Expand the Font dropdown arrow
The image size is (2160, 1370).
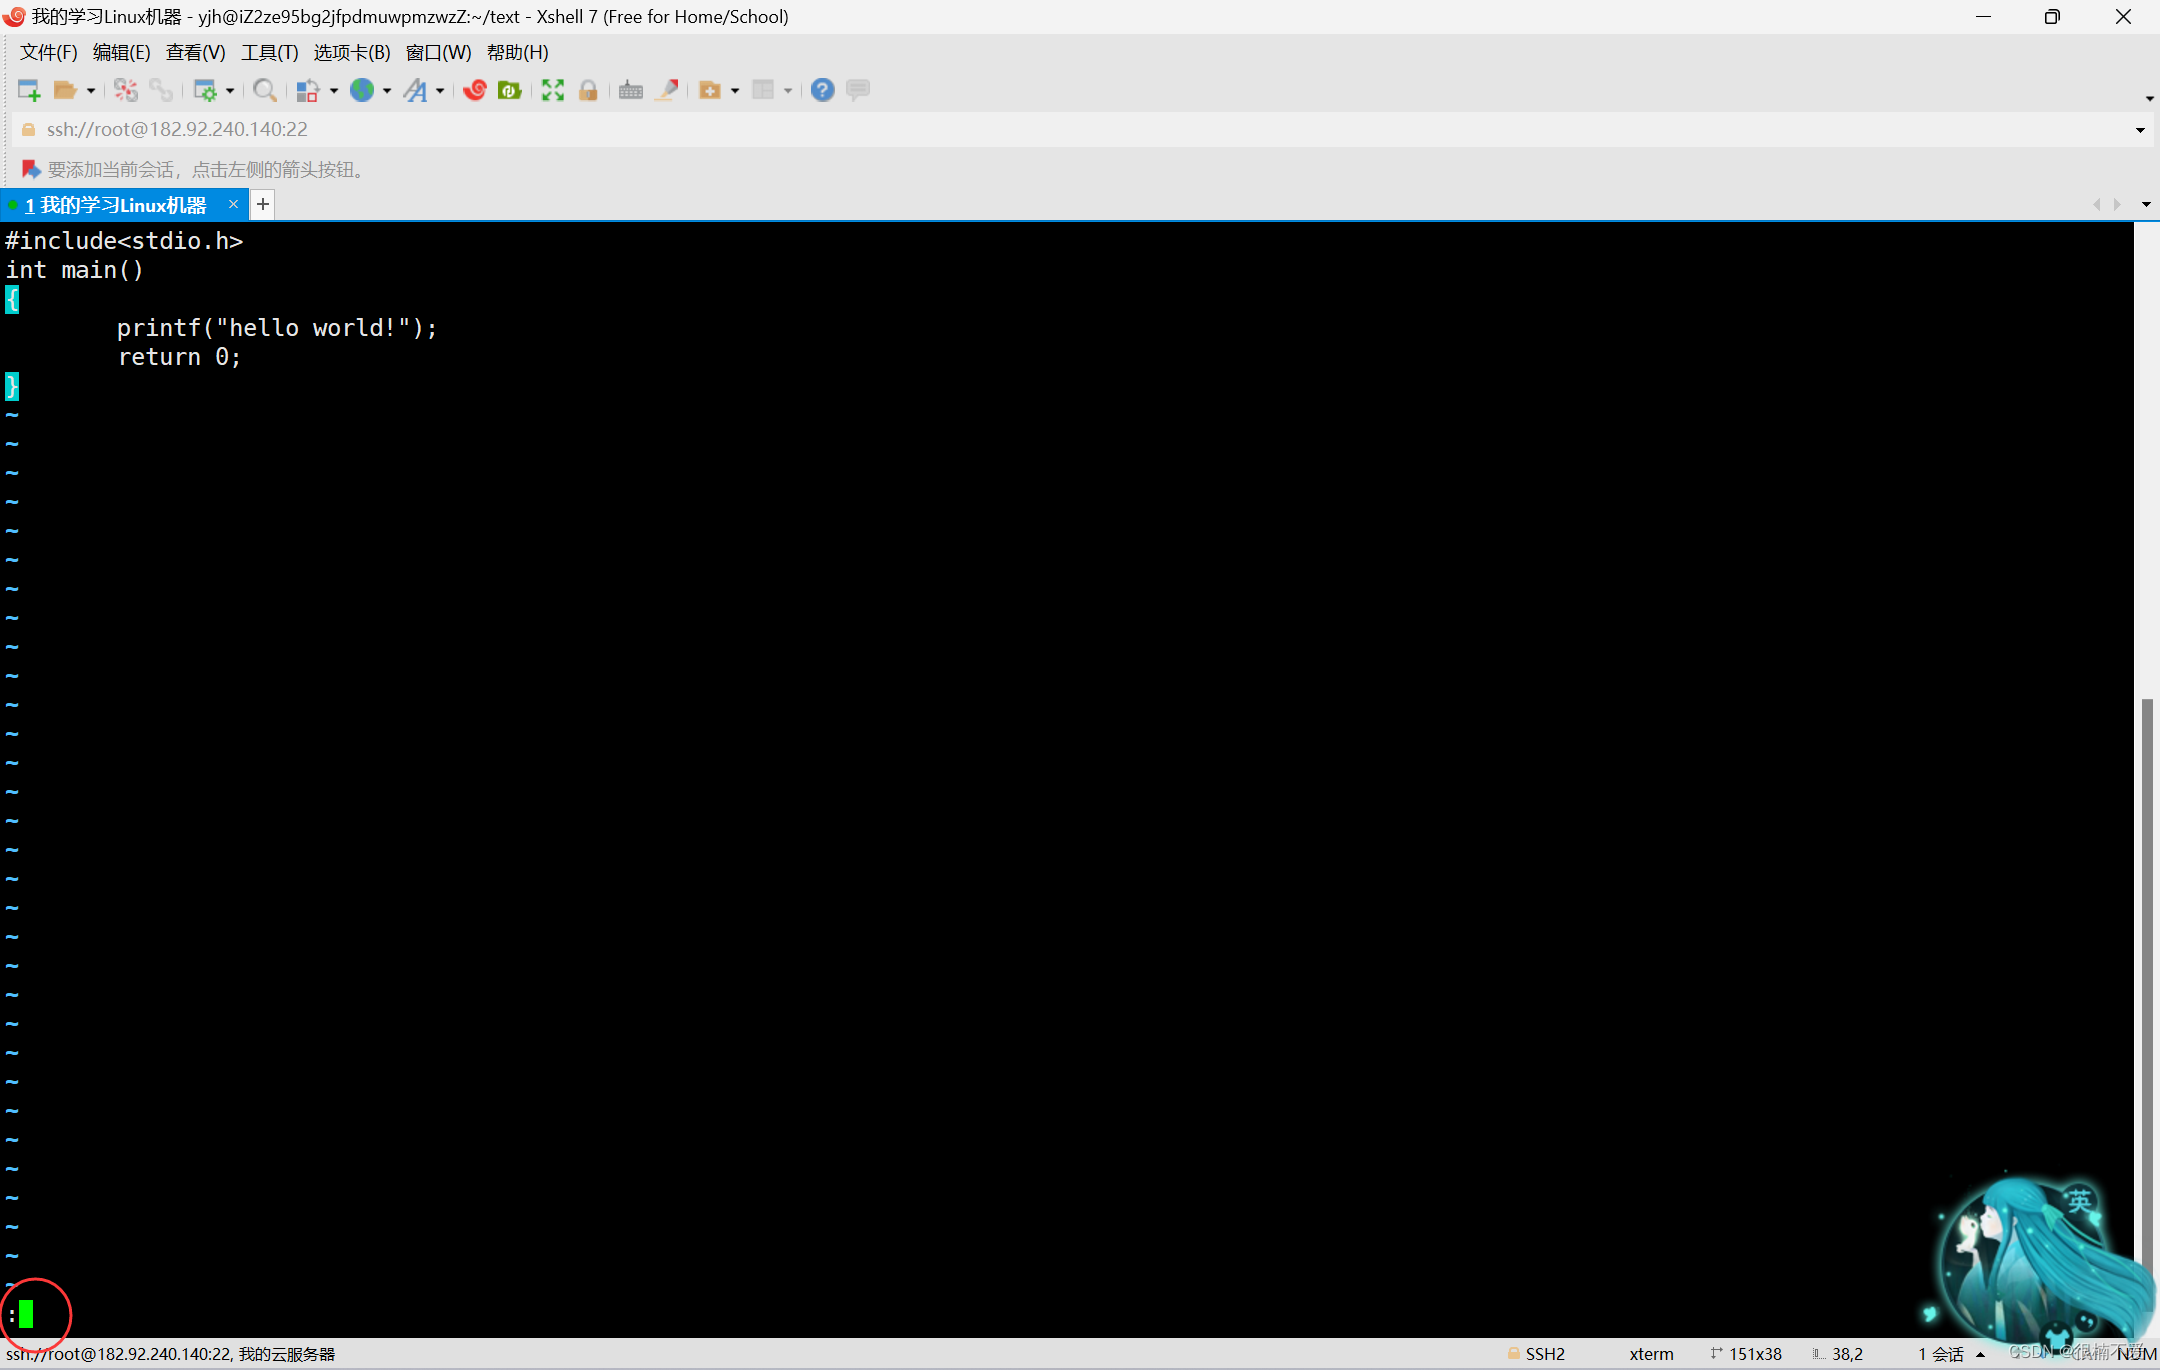tap(440, 91)
